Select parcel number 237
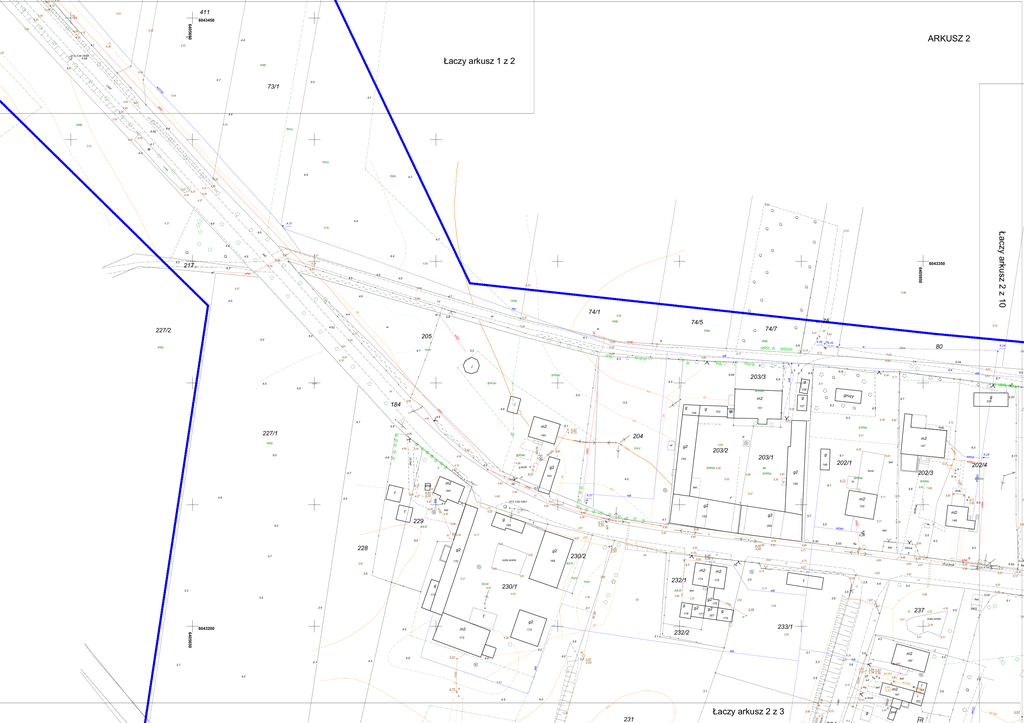Screen dimensions: 1024x723 click(x=919, y=610)
